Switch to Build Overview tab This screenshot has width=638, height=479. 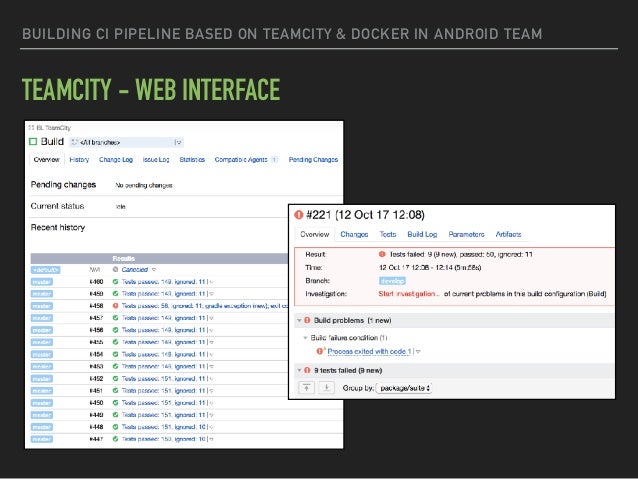pyautogui.click(x=47, y=160)
